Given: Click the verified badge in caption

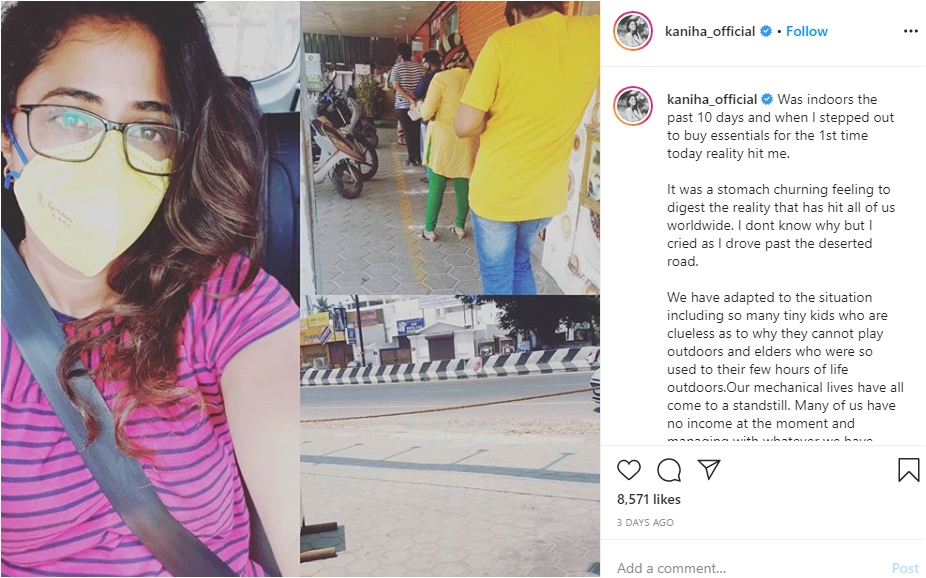Looking at the screenshot, I should (767, 99).
